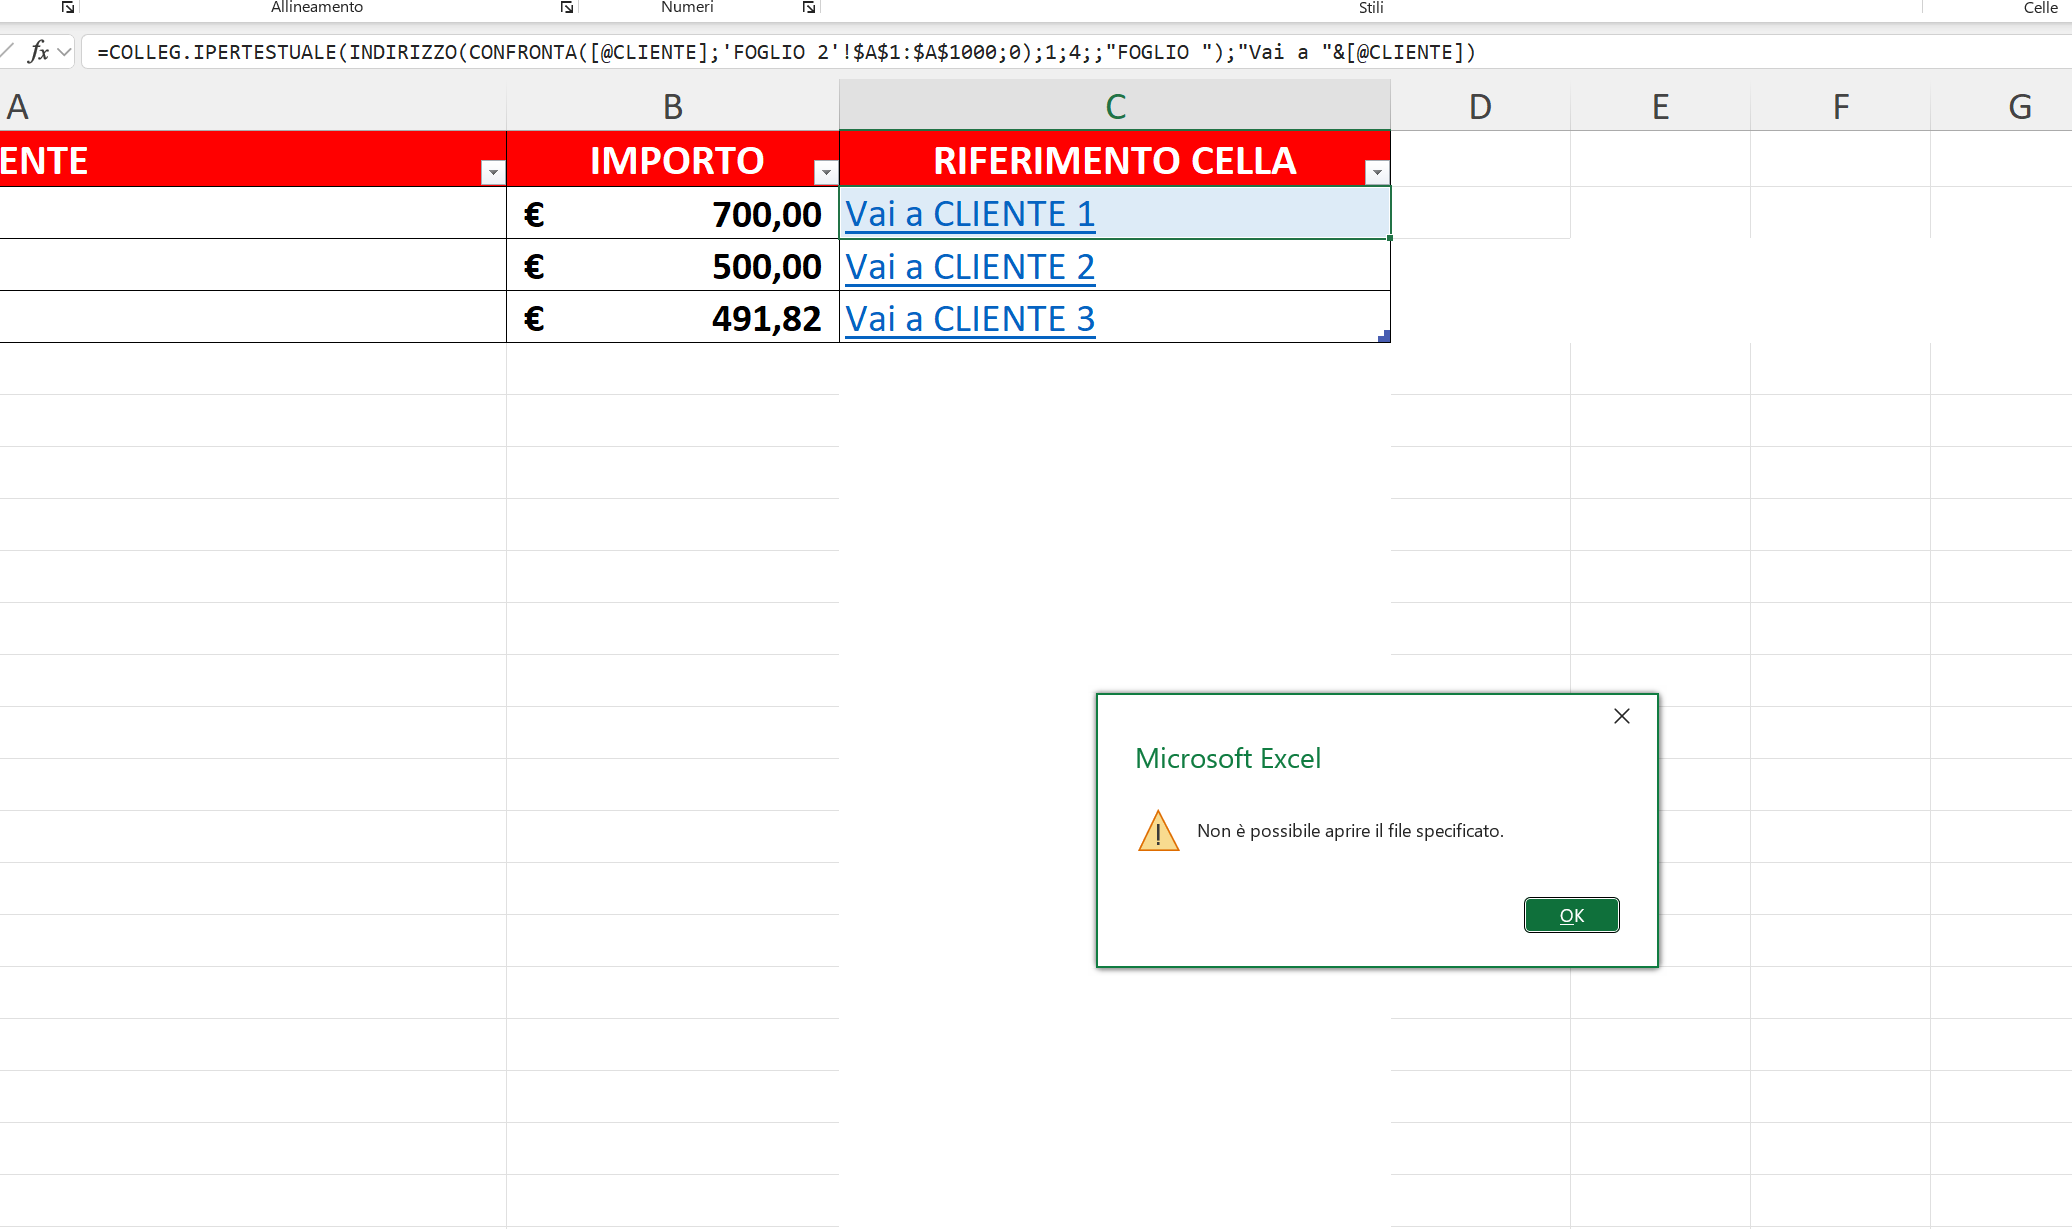Select column B header
The width and height of the screenshot is (2072, 1229).
coord(672,106)
